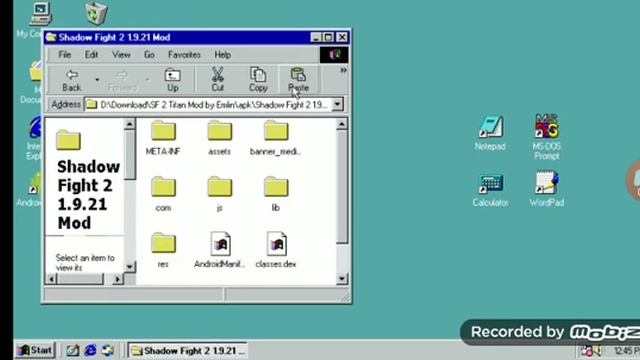Click the info pane horizontal scrollbar thumb
The width and height of the screenshot is (640, 360).
(x=80, y=279)
